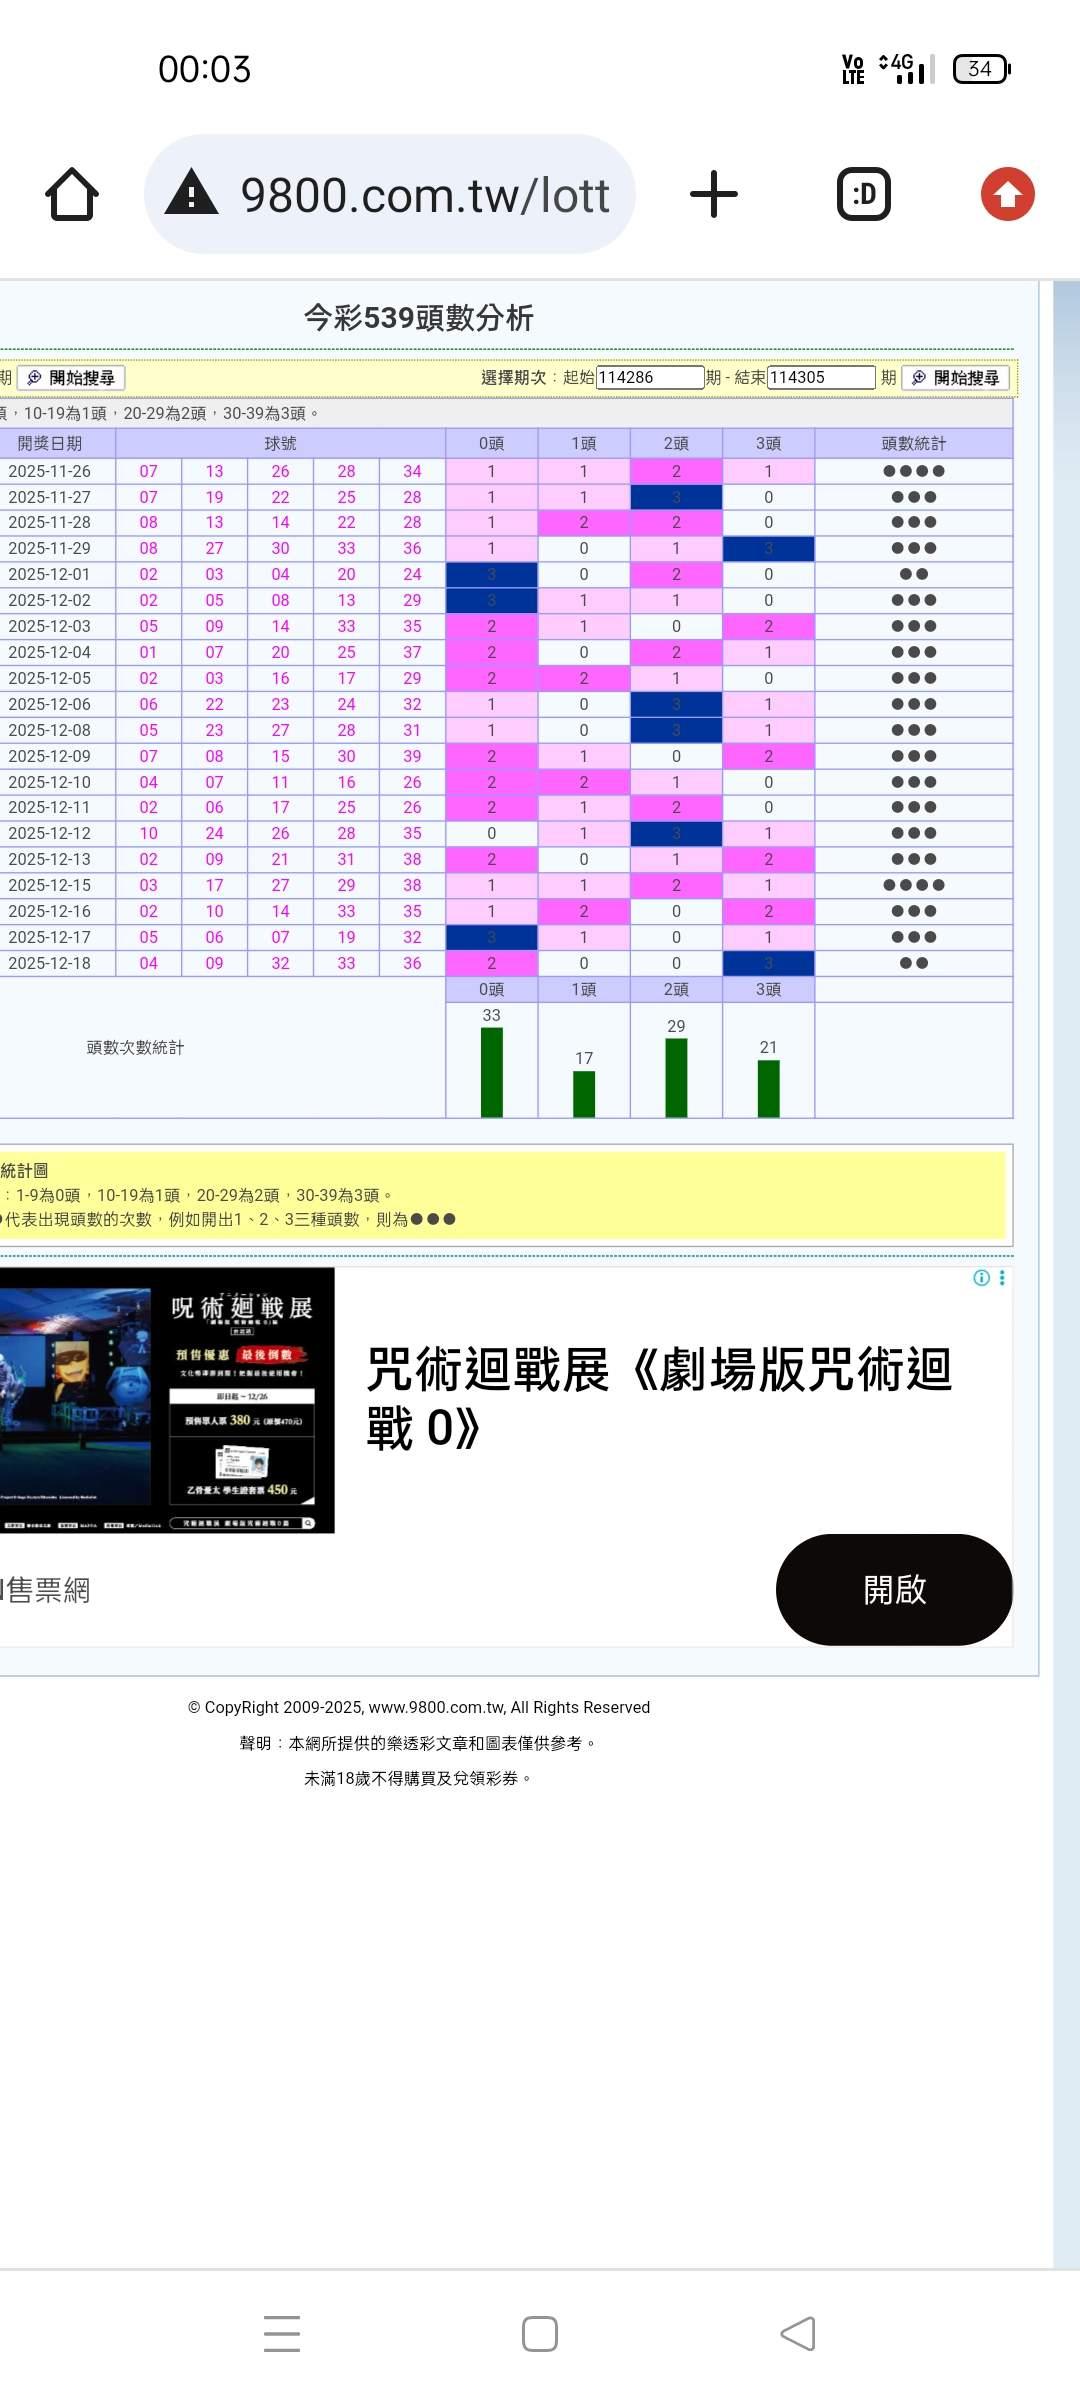Screen dimensions: 1080x2400
Task: Edit the ending period field 114305
Action: pos(821,378)
